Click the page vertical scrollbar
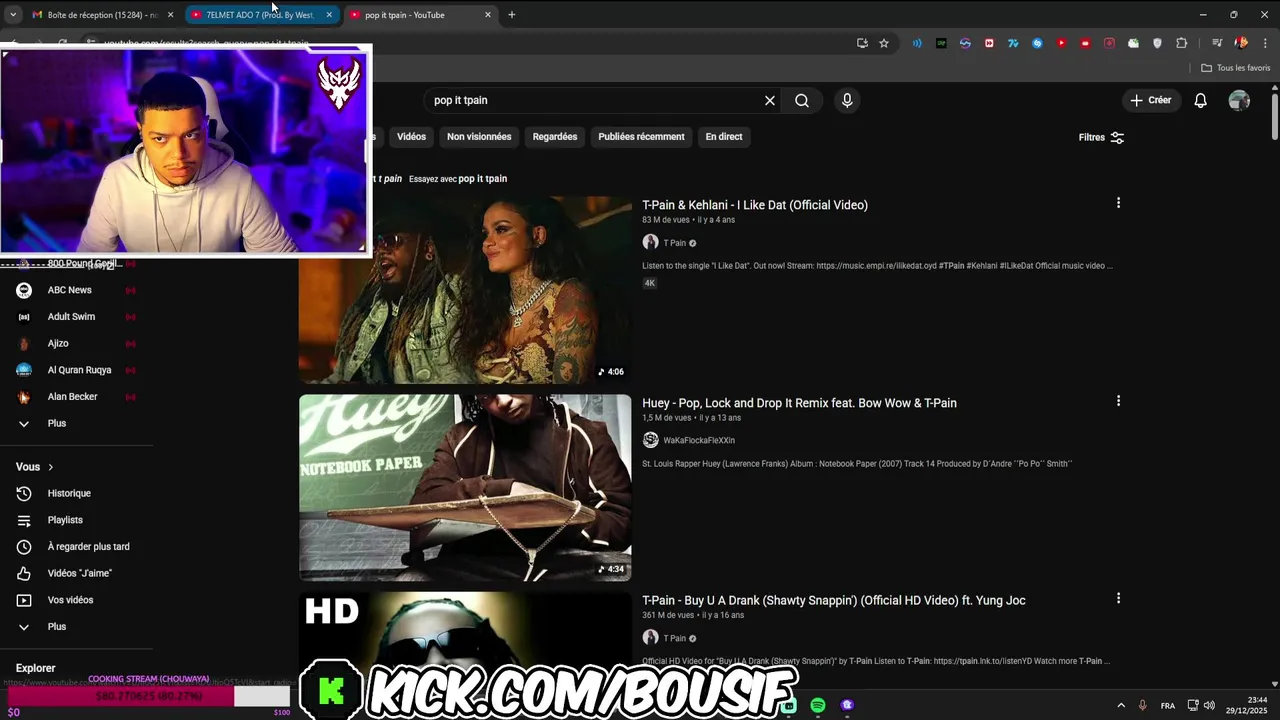The height and width of the screenshot is (720, 1280). click(1274, 118)
